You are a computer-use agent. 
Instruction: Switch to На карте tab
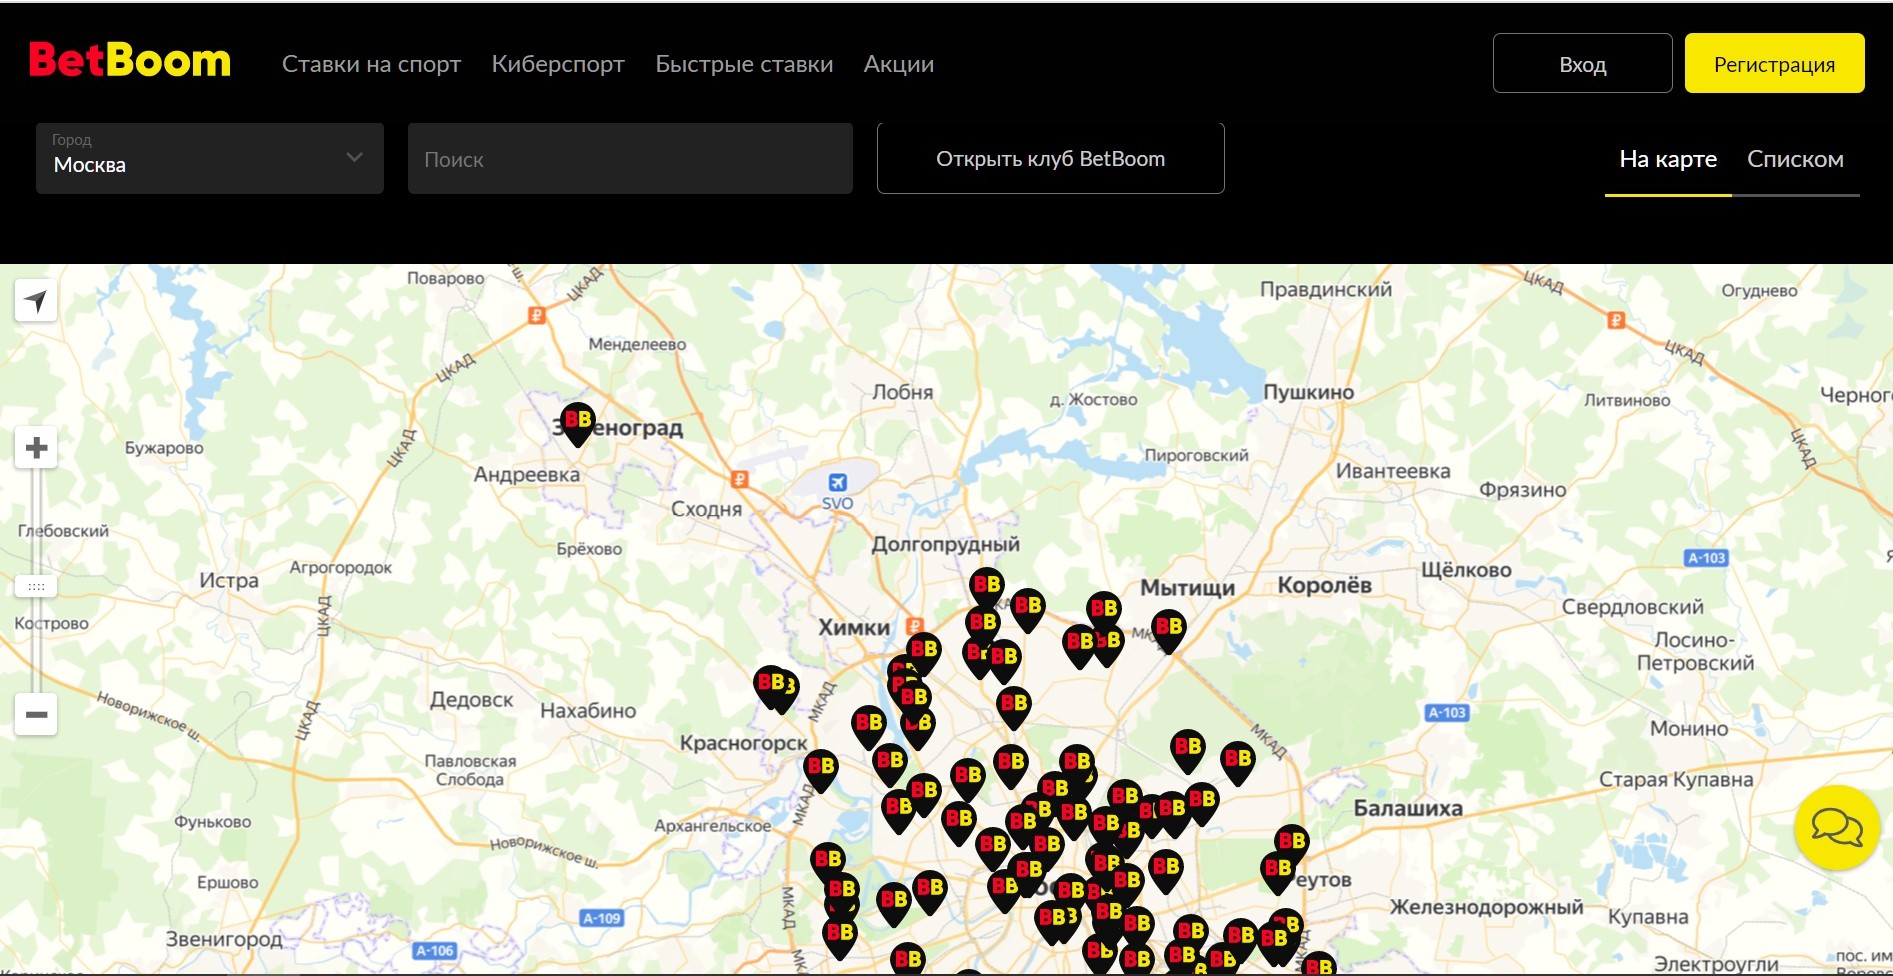point(1668,159)
